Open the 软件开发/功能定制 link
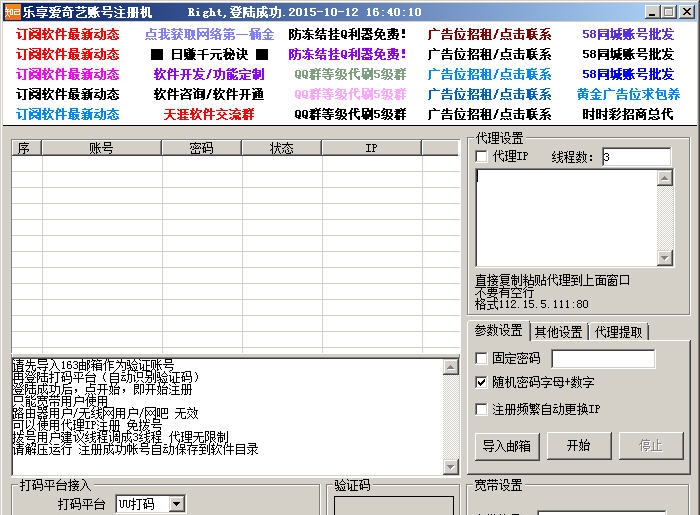The height and width of the screenshot is (515, 700). click(209, 74)
